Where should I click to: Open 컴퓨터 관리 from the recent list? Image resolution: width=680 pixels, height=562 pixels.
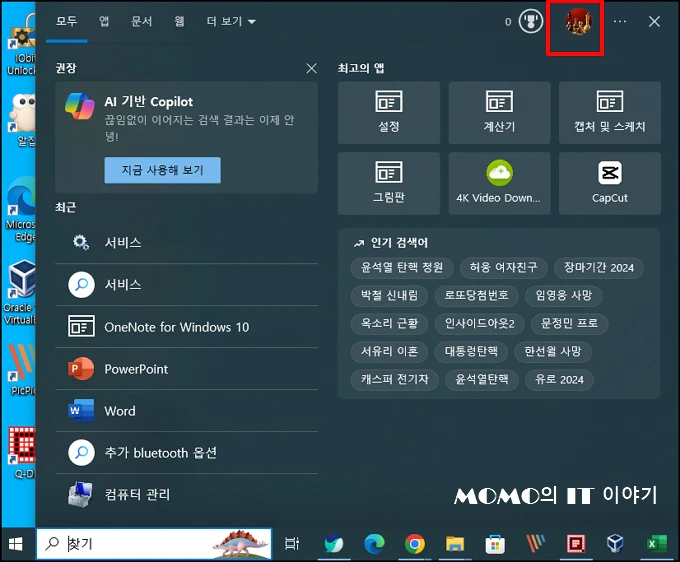(186, 494)
